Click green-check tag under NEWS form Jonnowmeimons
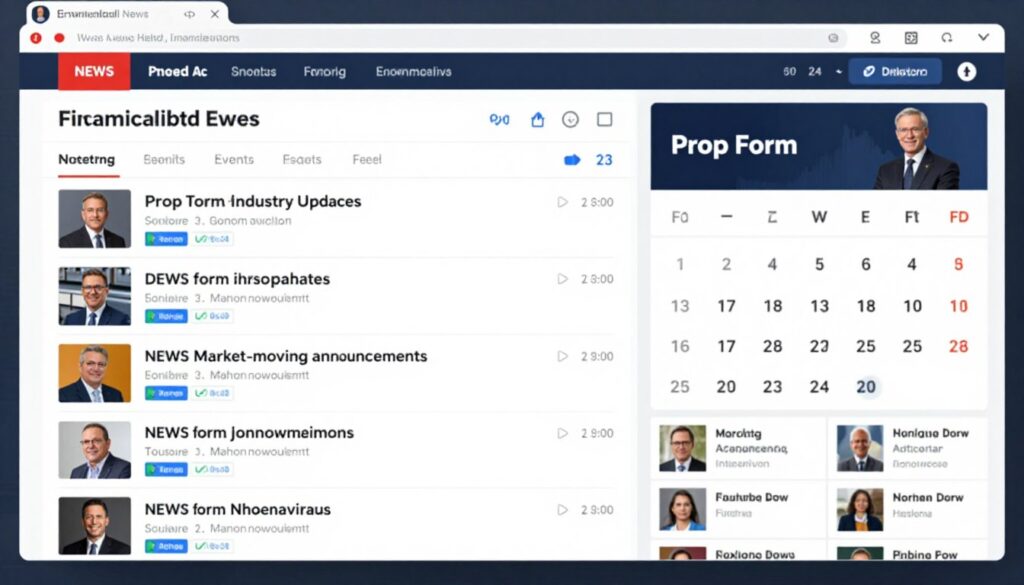 212,469
